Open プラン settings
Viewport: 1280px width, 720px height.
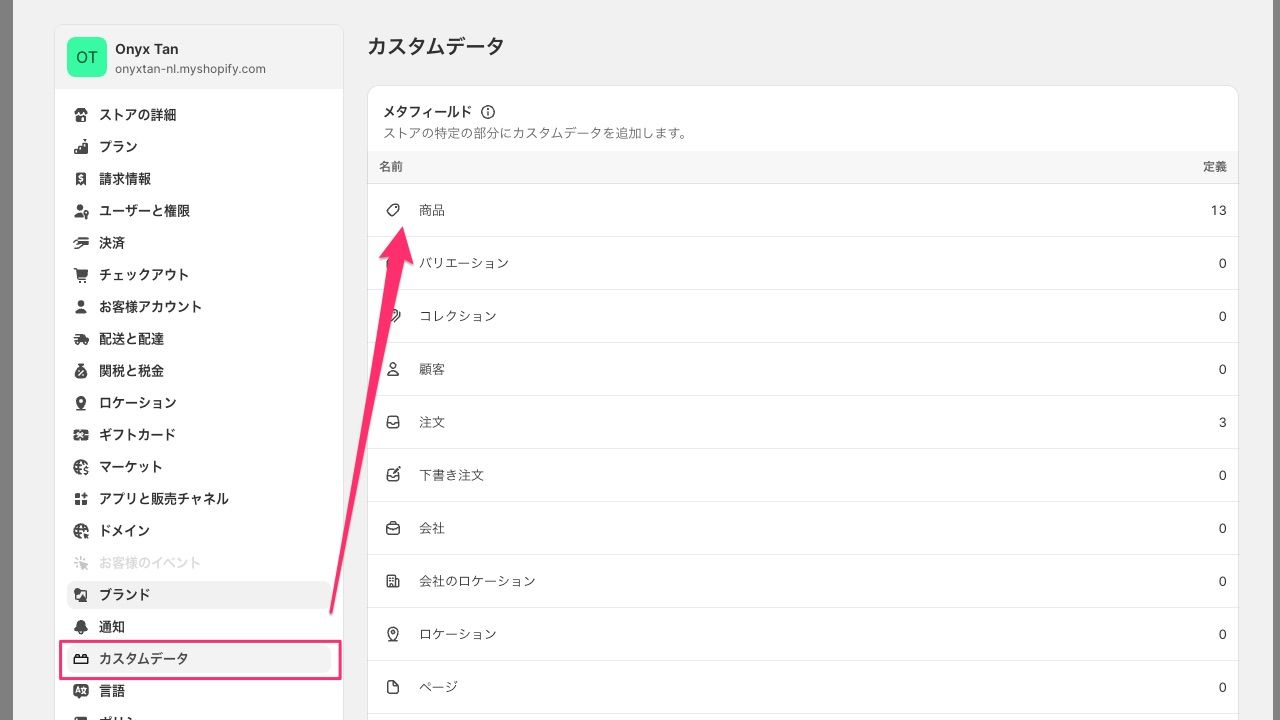(x=199, y=147)
